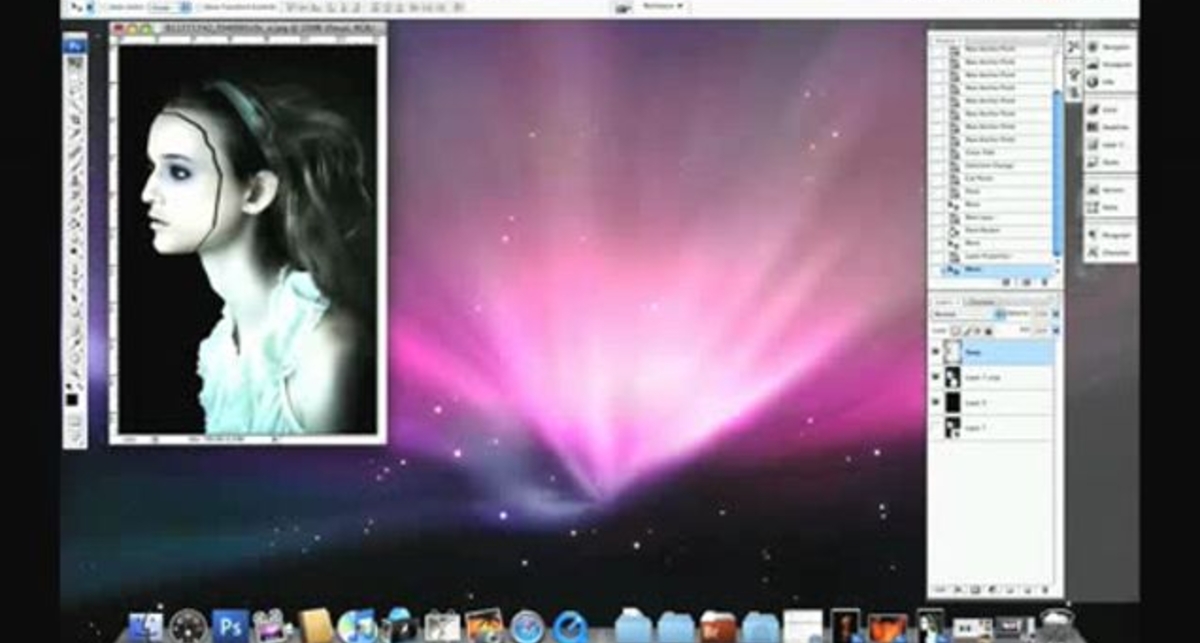Screen dimensions: 1200x643
Task: Open the Histogram panel
Action: (x=1110, y=64)
